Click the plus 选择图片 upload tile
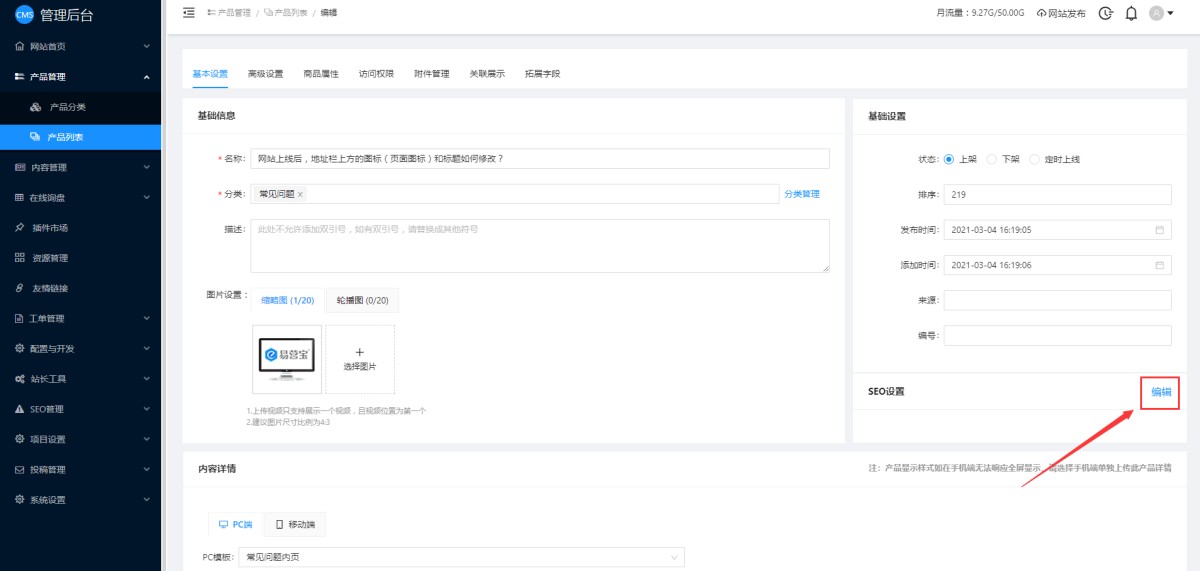Screen dimensions: 1200x571 360,359
